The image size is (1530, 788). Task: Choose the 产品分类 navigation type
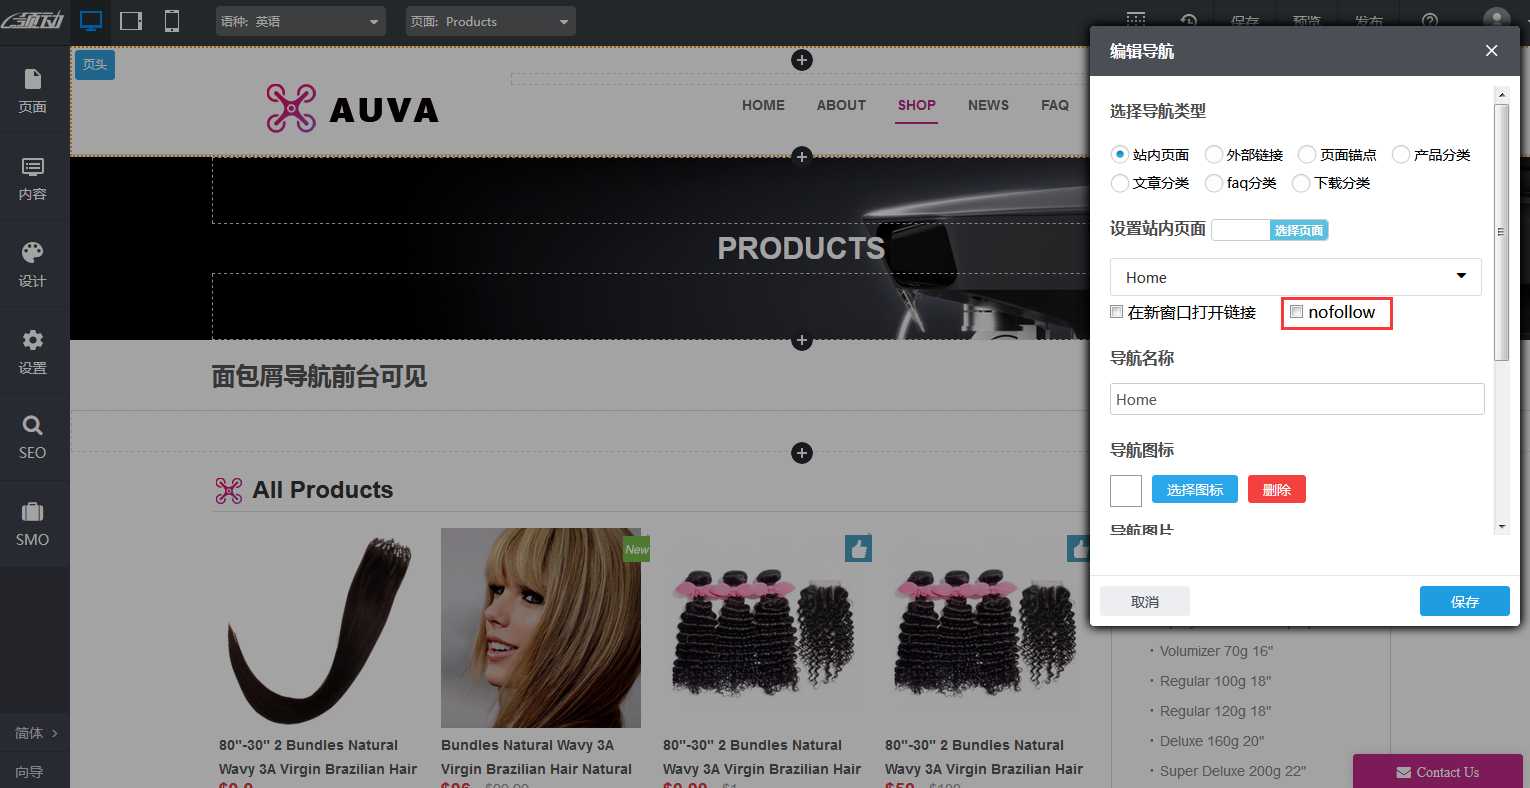coord(1401,154)
